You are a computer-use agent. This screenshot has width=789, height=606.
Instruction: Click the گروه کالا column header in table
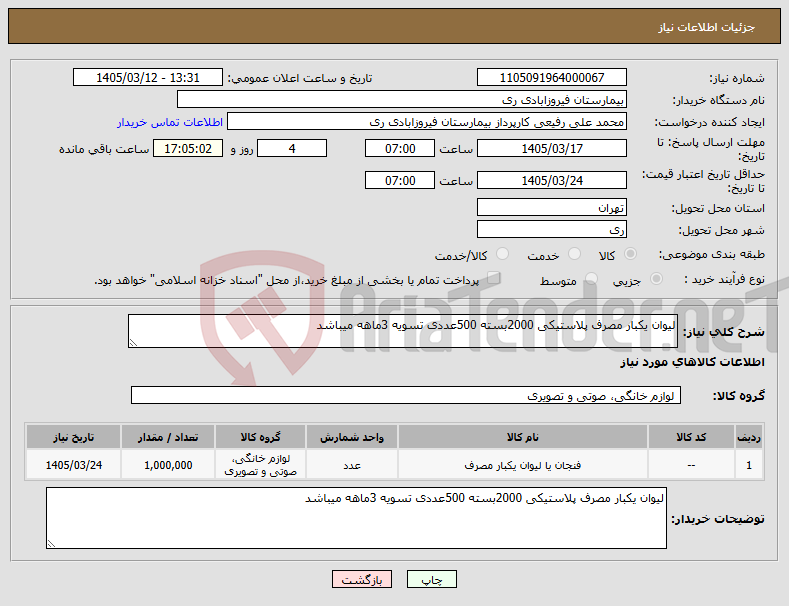click(260, 437)
